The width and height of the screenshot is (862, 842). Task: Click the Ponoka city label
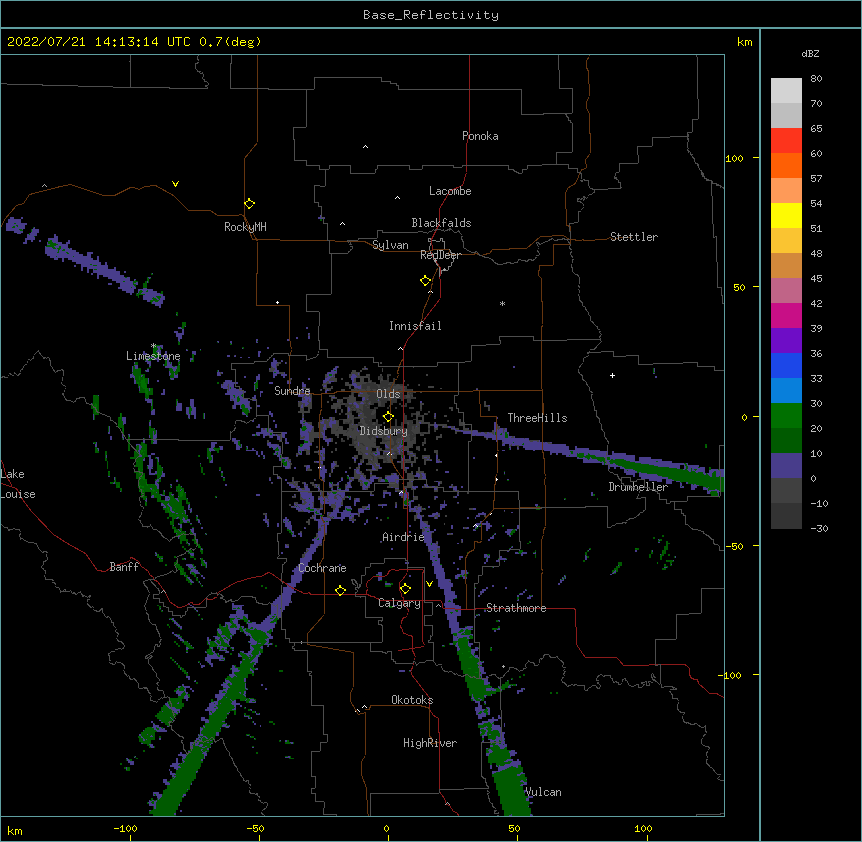click(x=480, y=136)
